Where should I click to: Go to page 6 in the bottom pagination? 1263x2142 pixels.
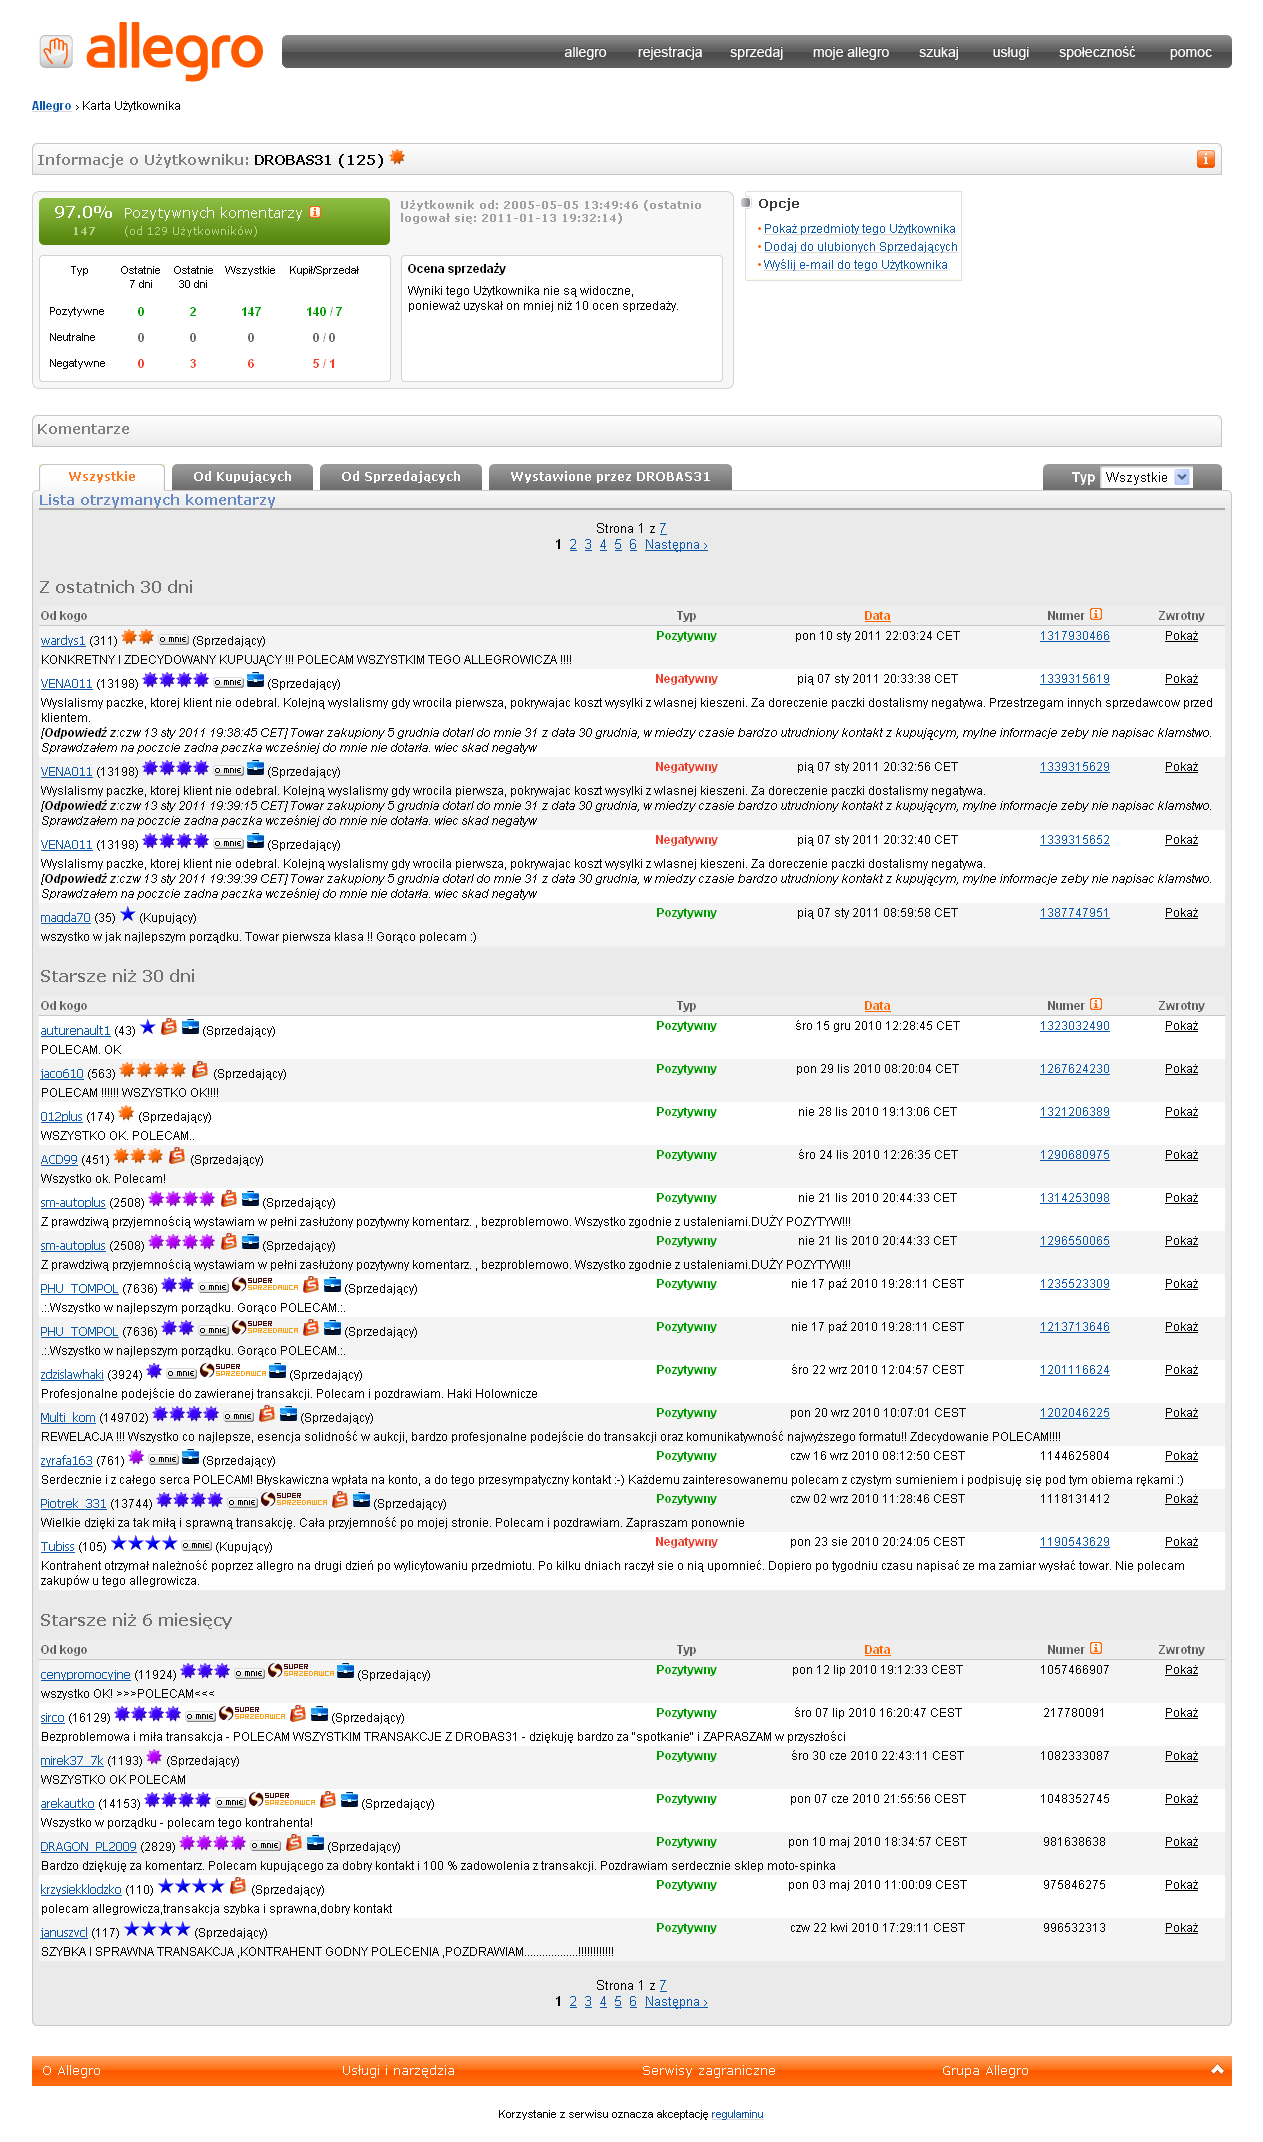(633, 2002)
